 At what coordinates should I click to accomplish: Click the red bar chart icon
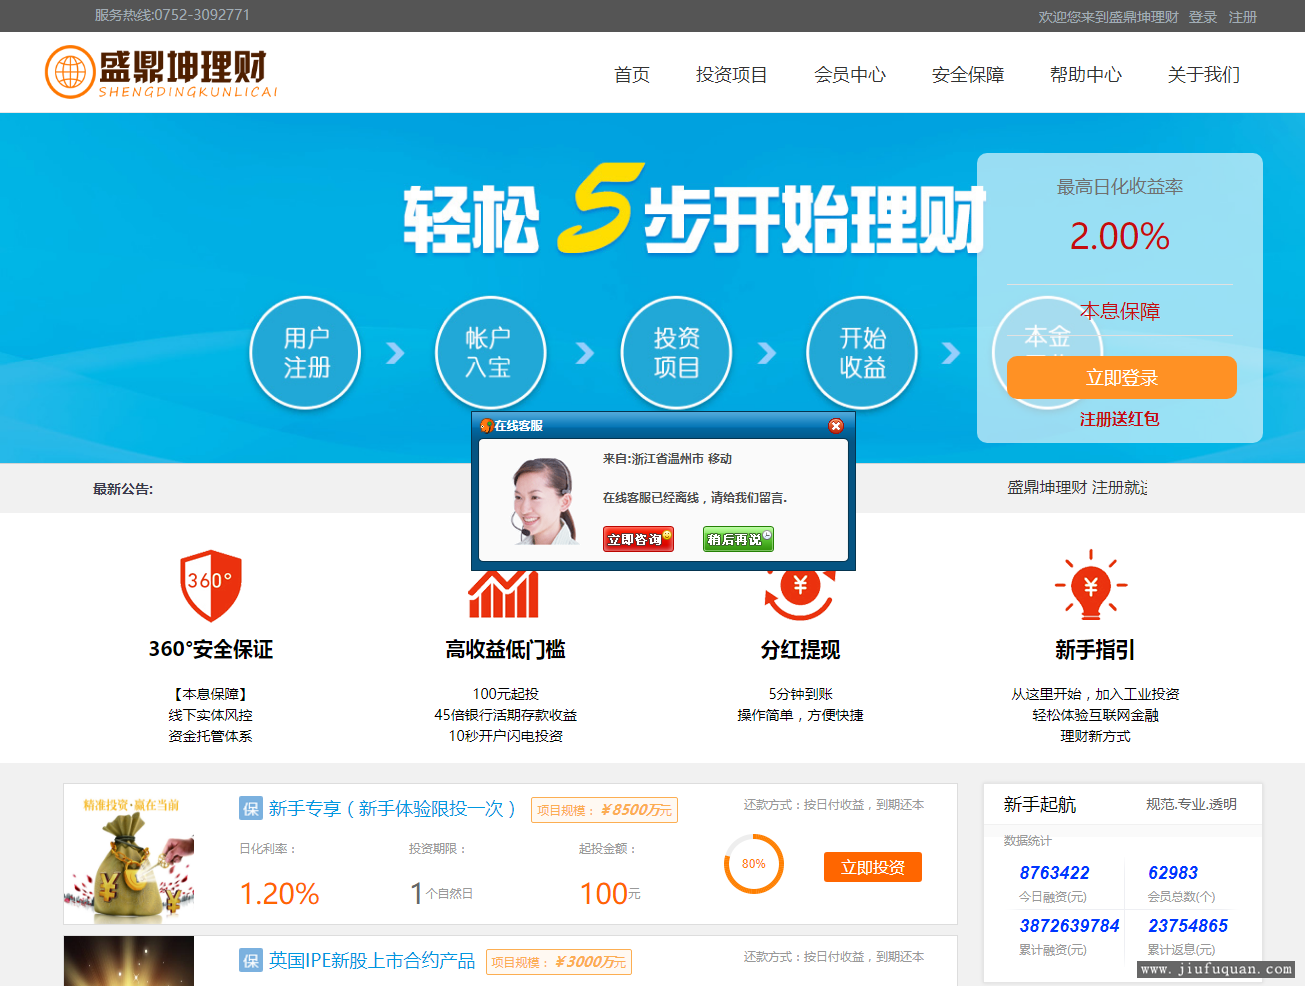coord(504,595)
